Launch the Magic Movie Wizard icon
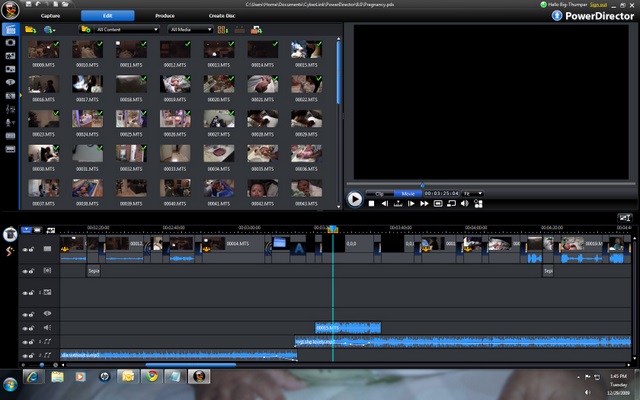The image size is (640, 400). [x=10, y=234]
